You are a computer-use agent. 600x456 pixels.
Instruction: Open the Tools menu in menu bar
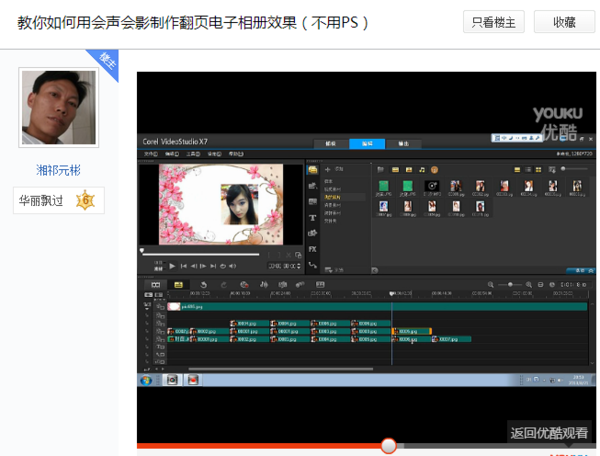pyautogui.click(x=193, y=154)
